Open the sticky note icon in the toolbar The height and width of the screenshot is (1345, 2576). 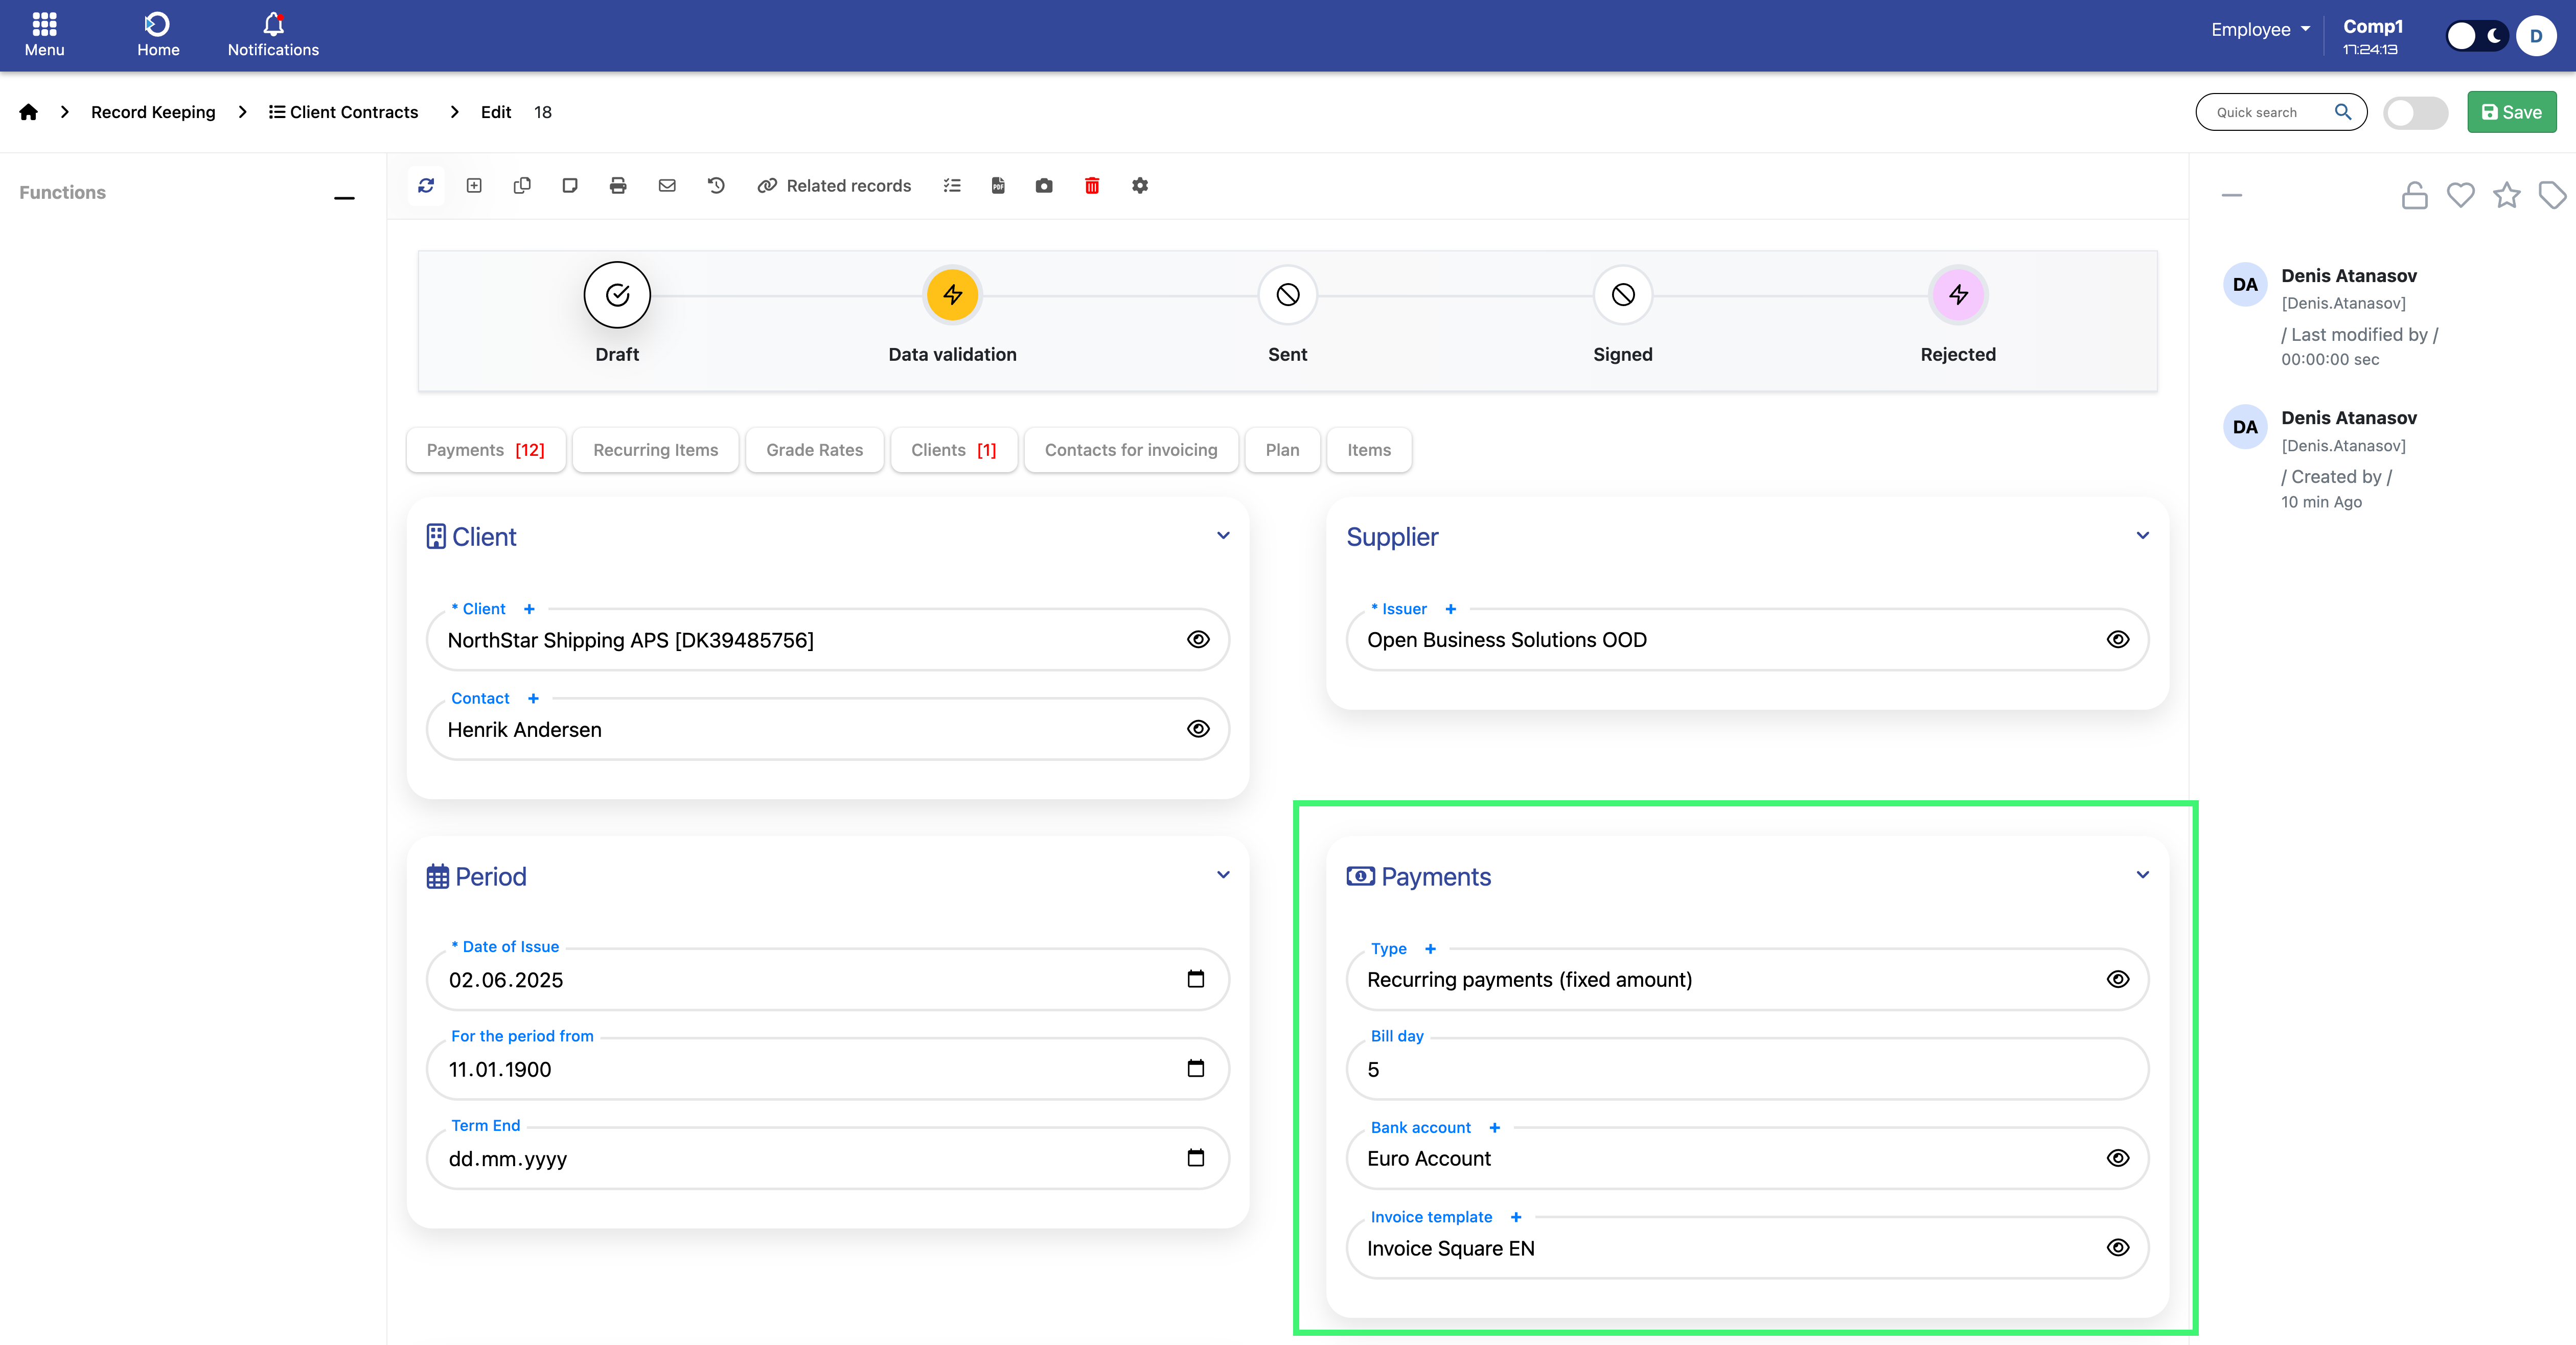click(570, 185)
